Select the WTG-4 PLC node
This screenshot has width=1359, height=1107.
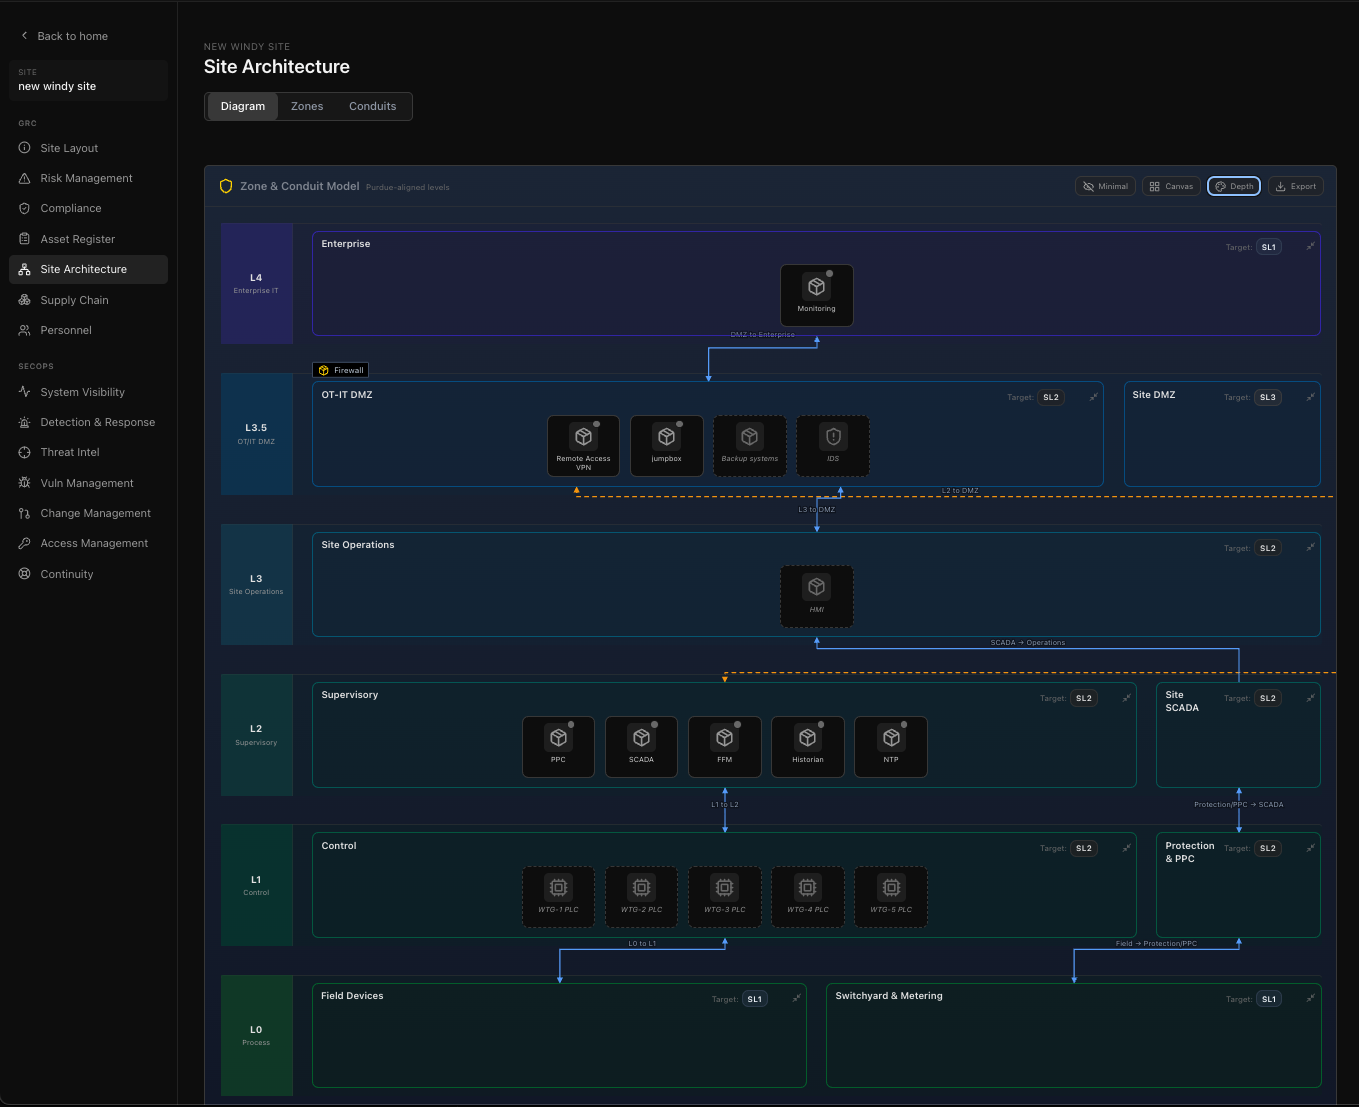coord(807,897)
